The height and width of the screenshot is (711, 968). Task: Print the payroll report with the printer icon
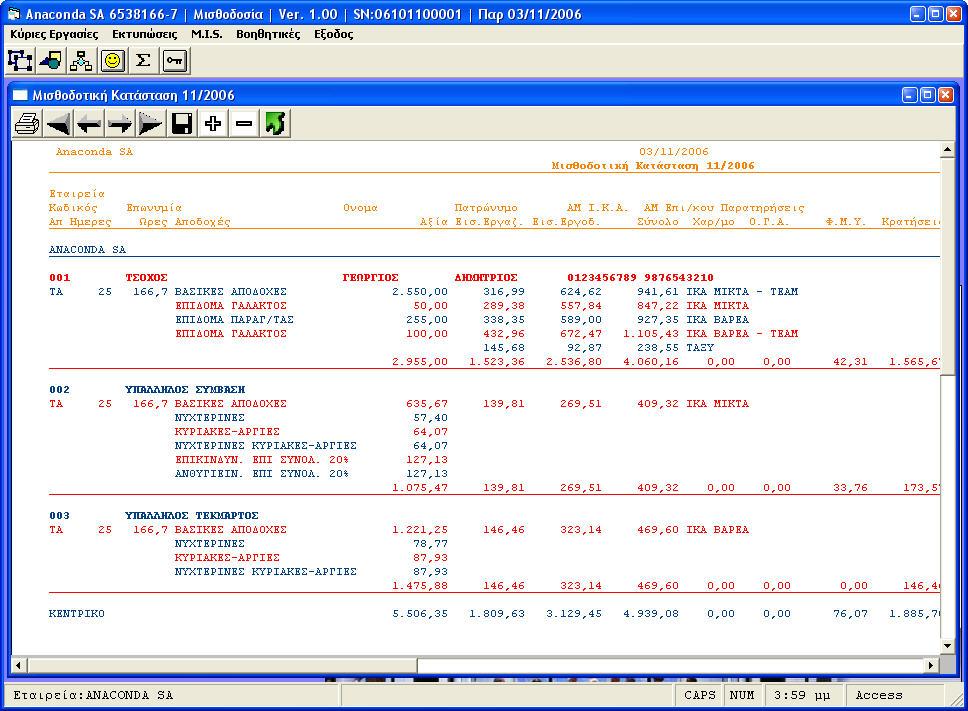(27, 124)
